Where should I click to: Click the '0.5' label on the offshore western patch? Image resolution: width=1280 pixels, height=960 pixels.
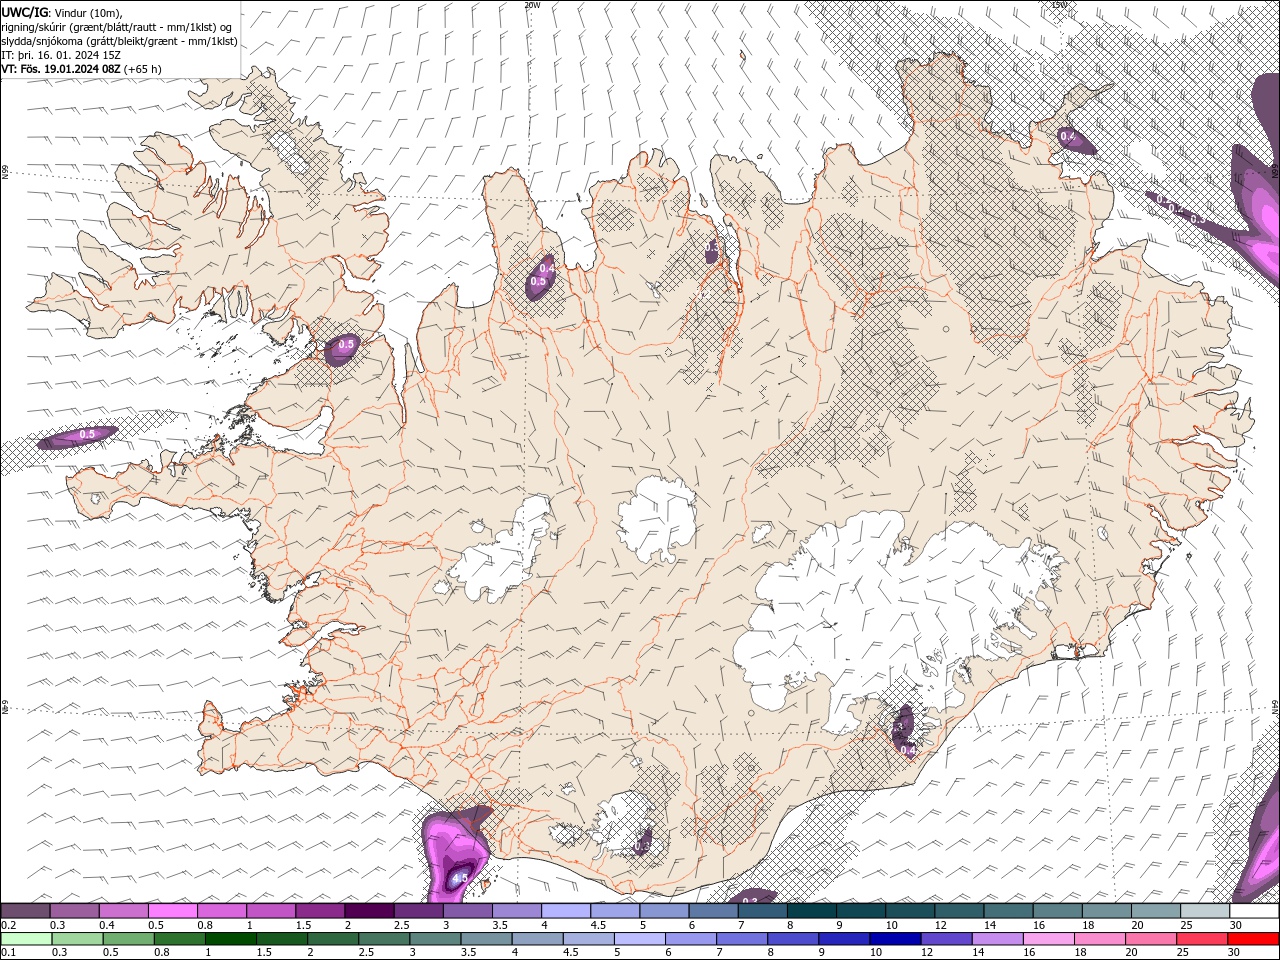[x=87, y=434]
